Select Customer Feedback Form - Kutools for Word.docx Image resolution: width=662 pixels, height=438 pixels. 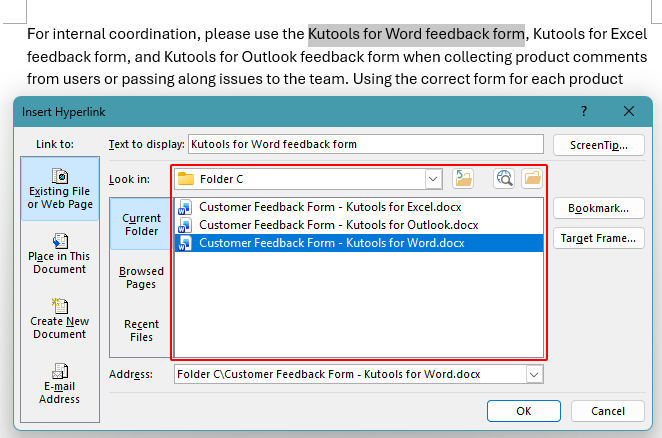[359, 243]
